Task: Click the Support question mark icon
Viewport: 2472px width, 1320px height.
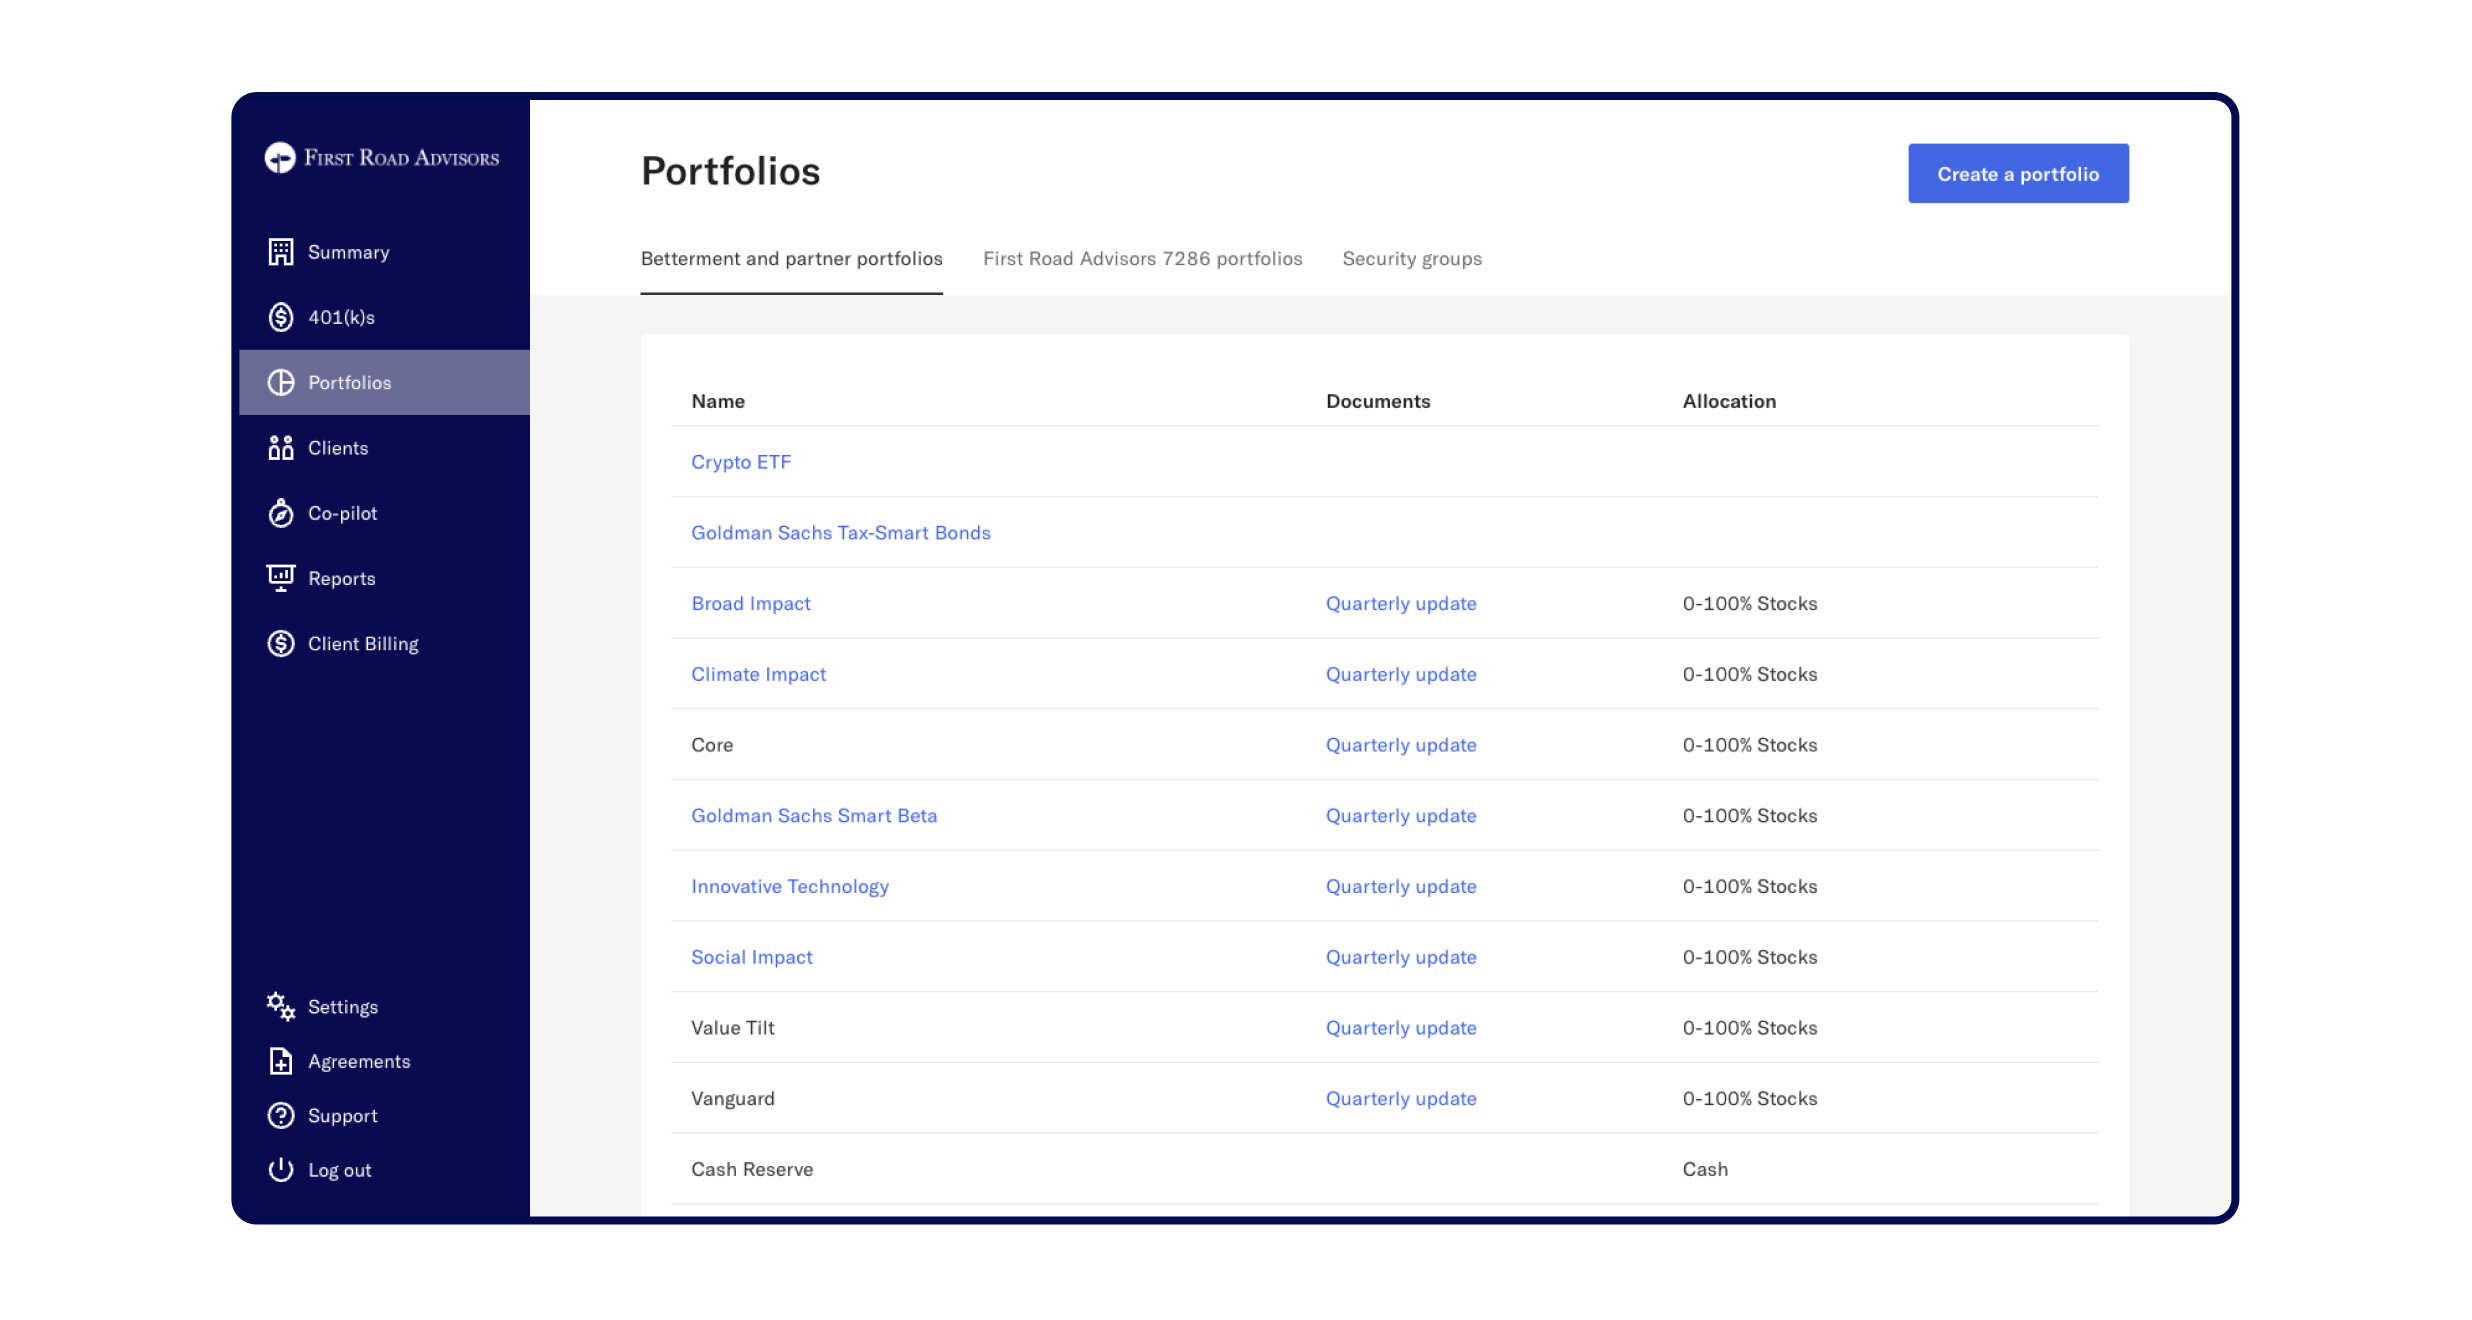Action: click(281, 1115)
